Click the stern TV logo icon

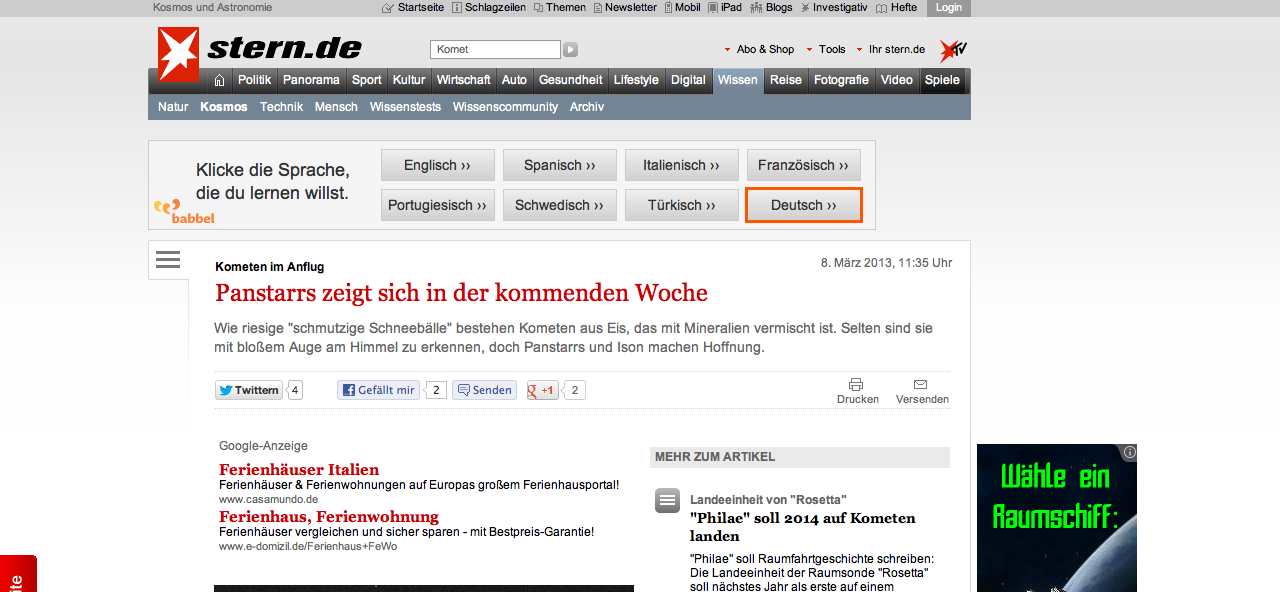[952, 50]
